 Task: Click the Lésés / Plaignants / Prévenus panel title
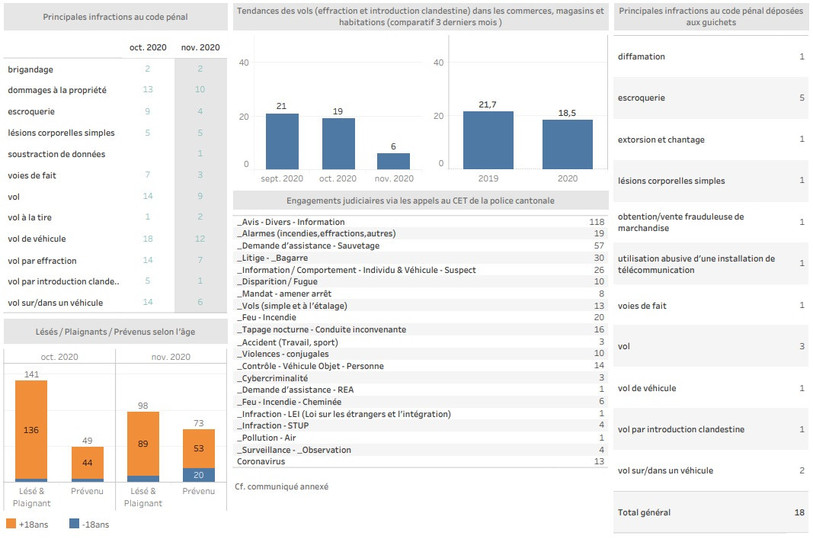pyautogui.click(x=115, y=332)
